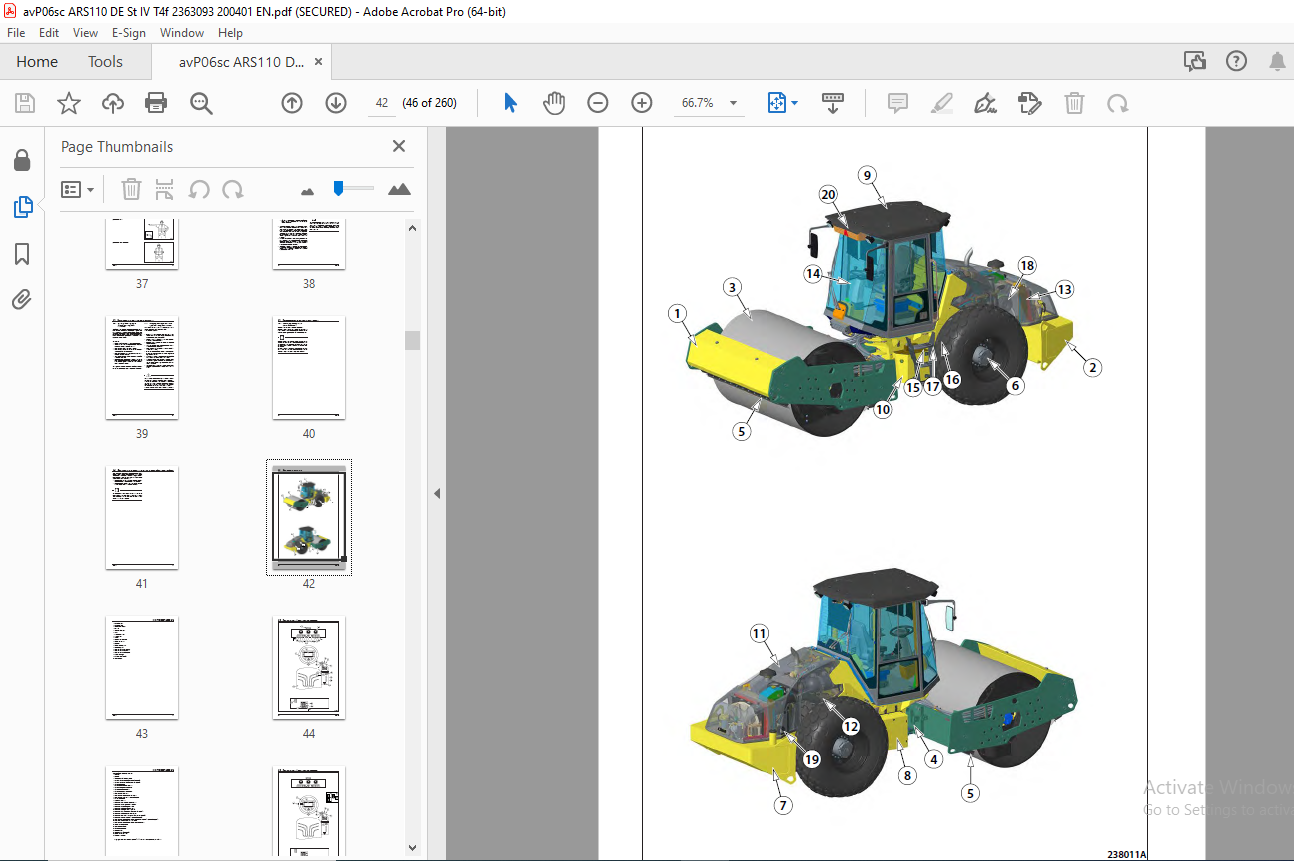Select the arrow Selection tool

511,103
